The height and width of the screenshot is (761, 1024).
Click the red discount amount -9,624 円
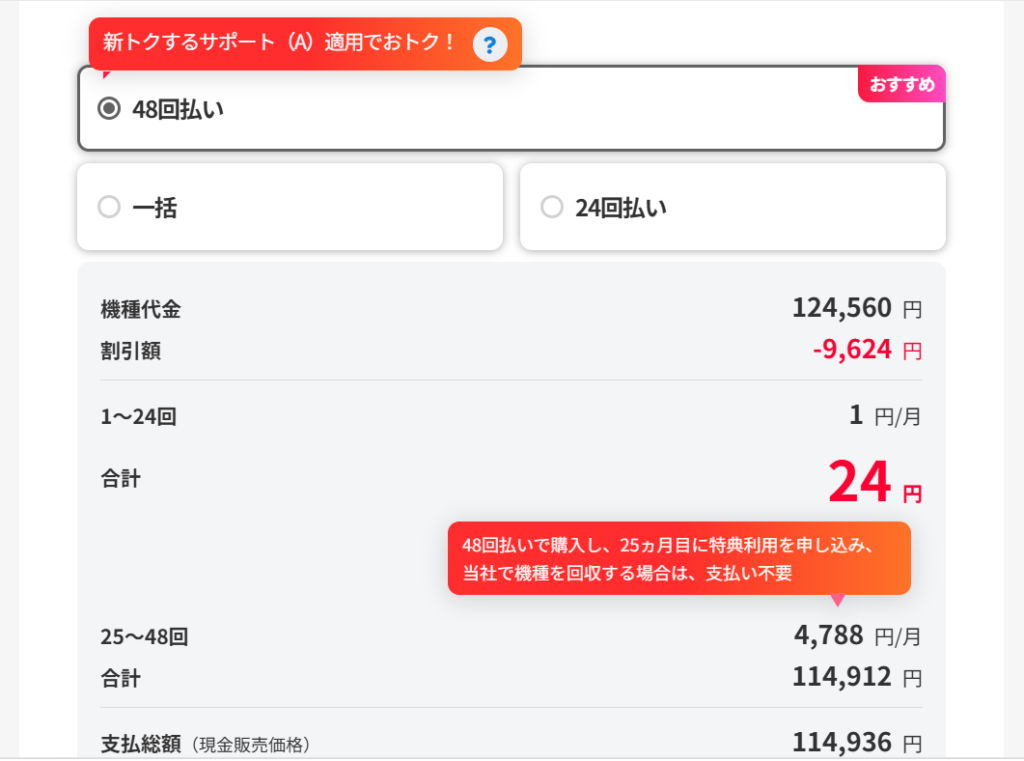pyautogui.click(x=866, y=350)
